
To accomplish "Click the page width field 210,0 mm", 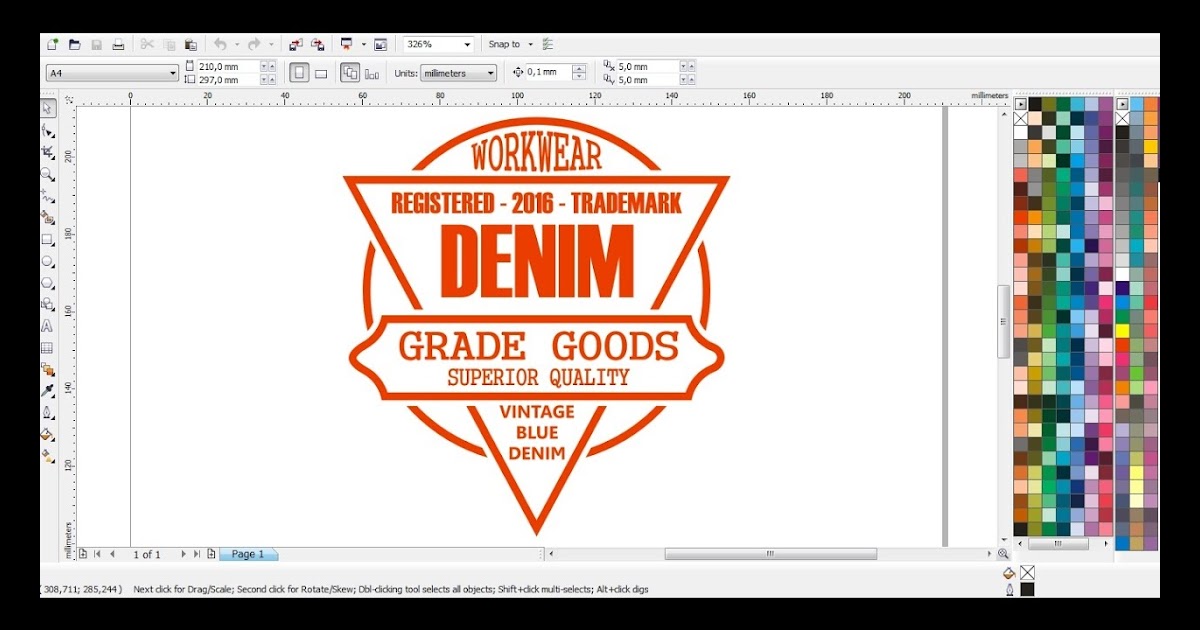I will [x=228, y=66].
